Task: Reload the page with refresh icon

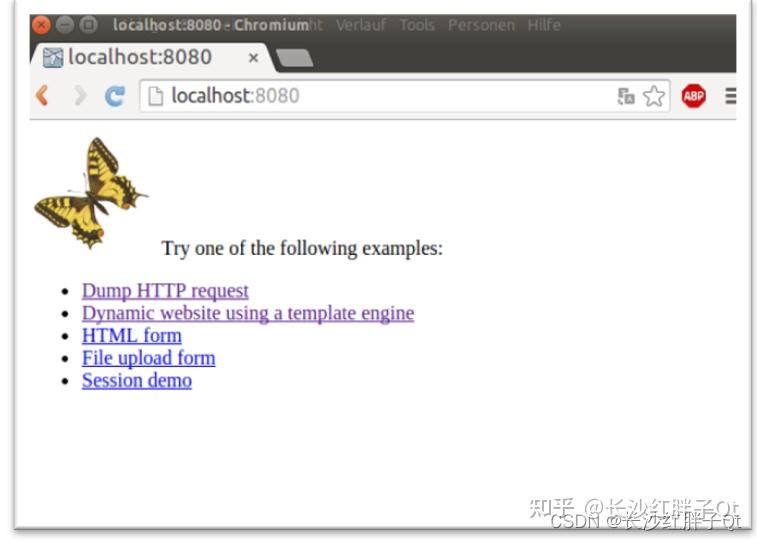Action: (115, 96)
